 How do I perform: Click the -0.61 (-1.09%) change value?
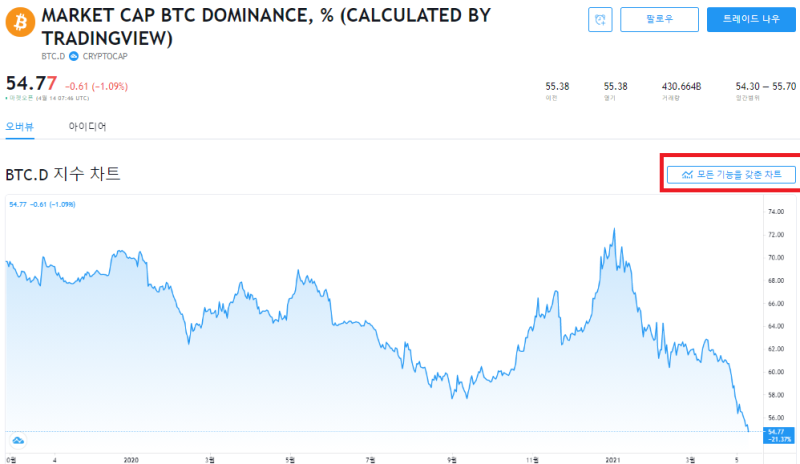[96, 86]
